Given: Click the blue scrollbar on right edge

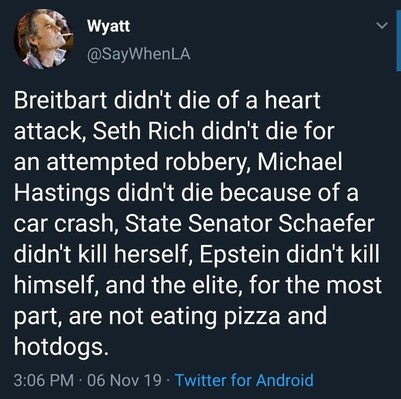Looking at the screenshot, I should coord(398,47).
